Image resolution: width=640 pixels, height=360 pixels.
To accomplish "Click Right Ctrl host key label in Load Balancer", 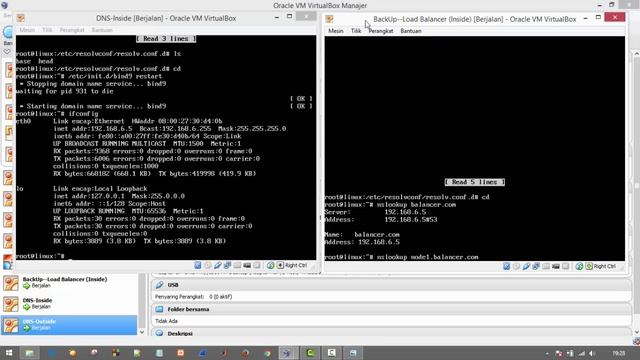I will (x=604, y=266).
